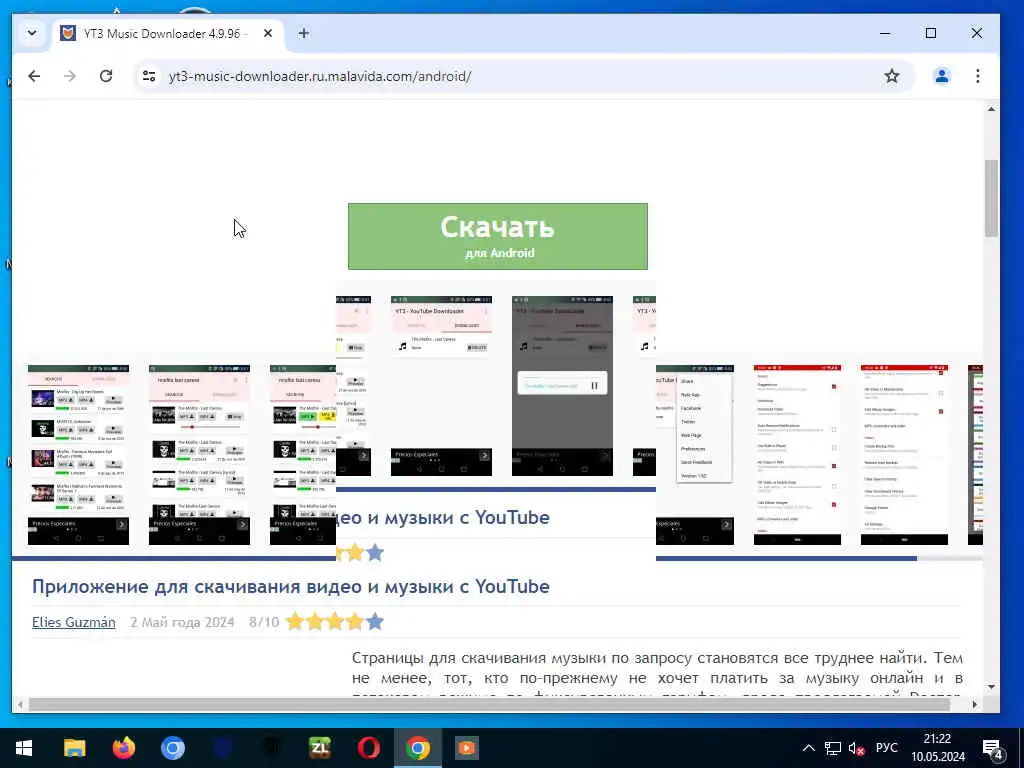Open the grayed-out screenshot with pause dialog
The width and height of the screenshot is (1024, 768).
point(562,385)
